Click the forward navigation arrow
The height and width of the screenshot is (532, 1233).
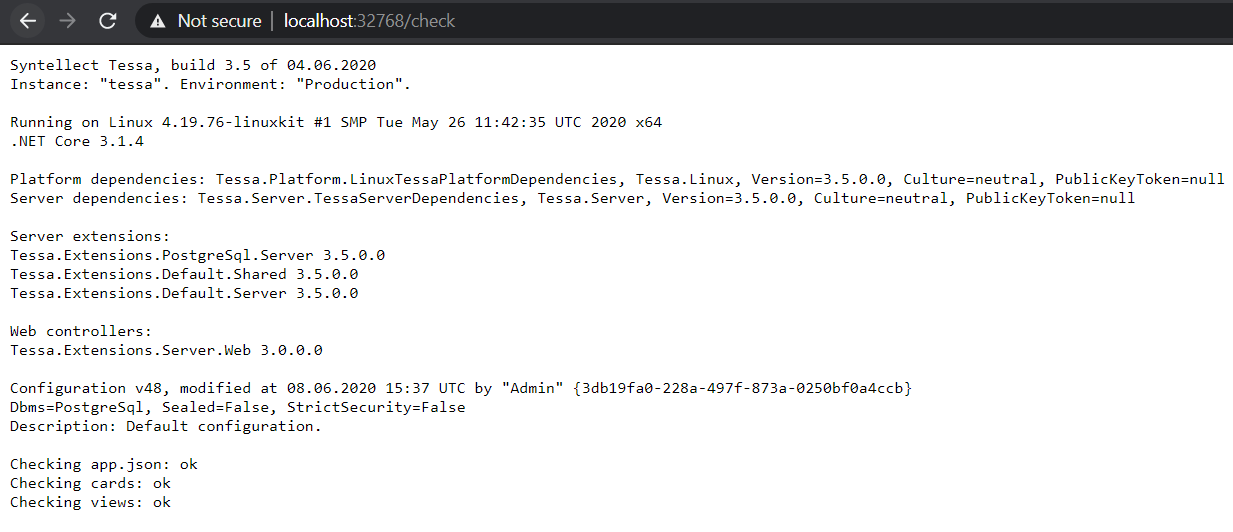[68, 20]
